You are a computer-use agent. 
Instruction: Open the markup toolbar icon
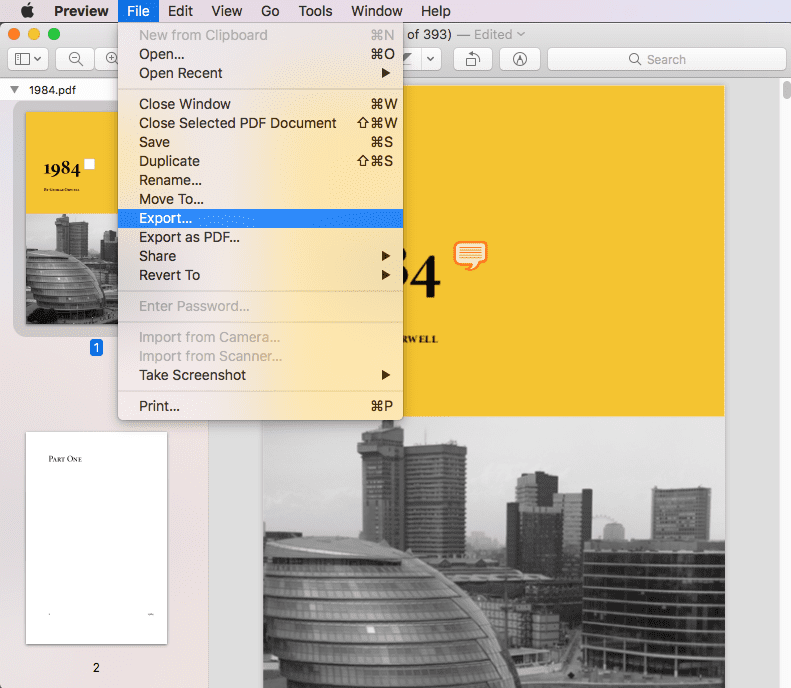tap(519, 59)
